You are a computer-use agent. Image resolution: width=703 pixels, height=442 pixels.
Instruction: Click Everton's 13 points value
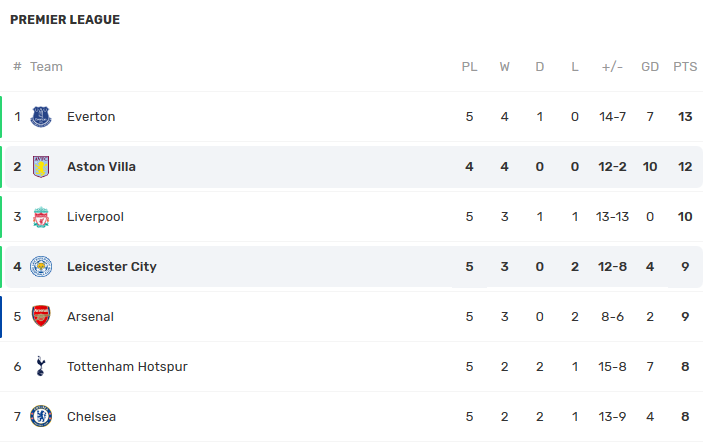[x=685, y=117]
